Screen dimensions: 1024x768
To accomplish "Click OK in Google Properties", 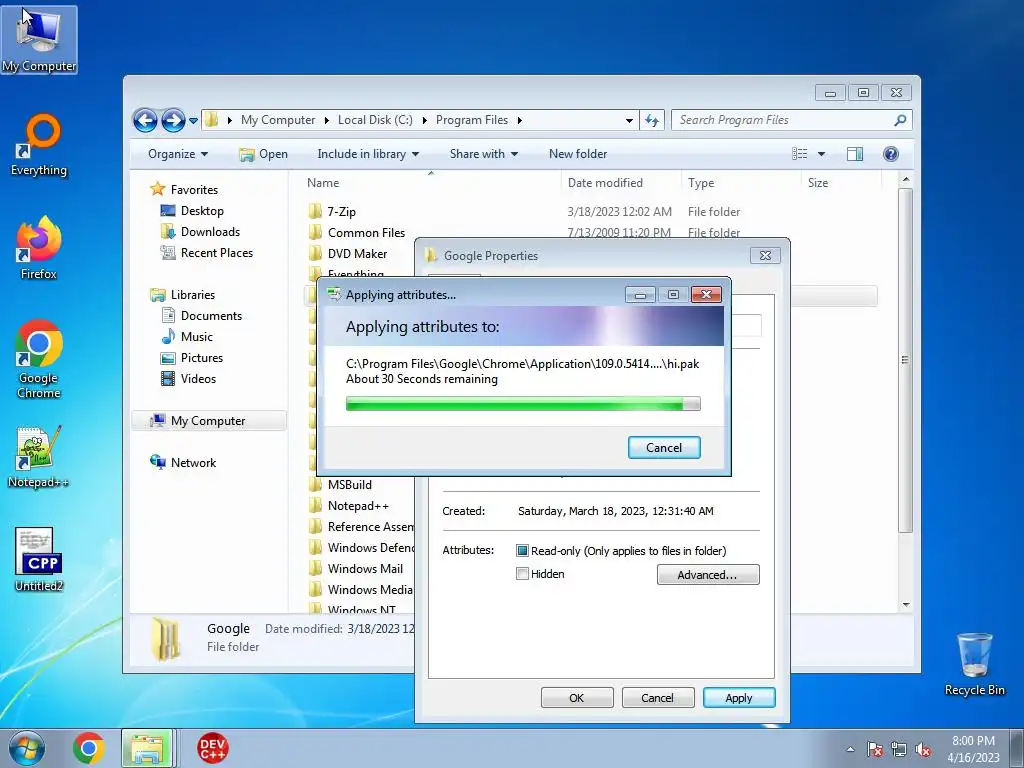I will [x=577, y=697].
